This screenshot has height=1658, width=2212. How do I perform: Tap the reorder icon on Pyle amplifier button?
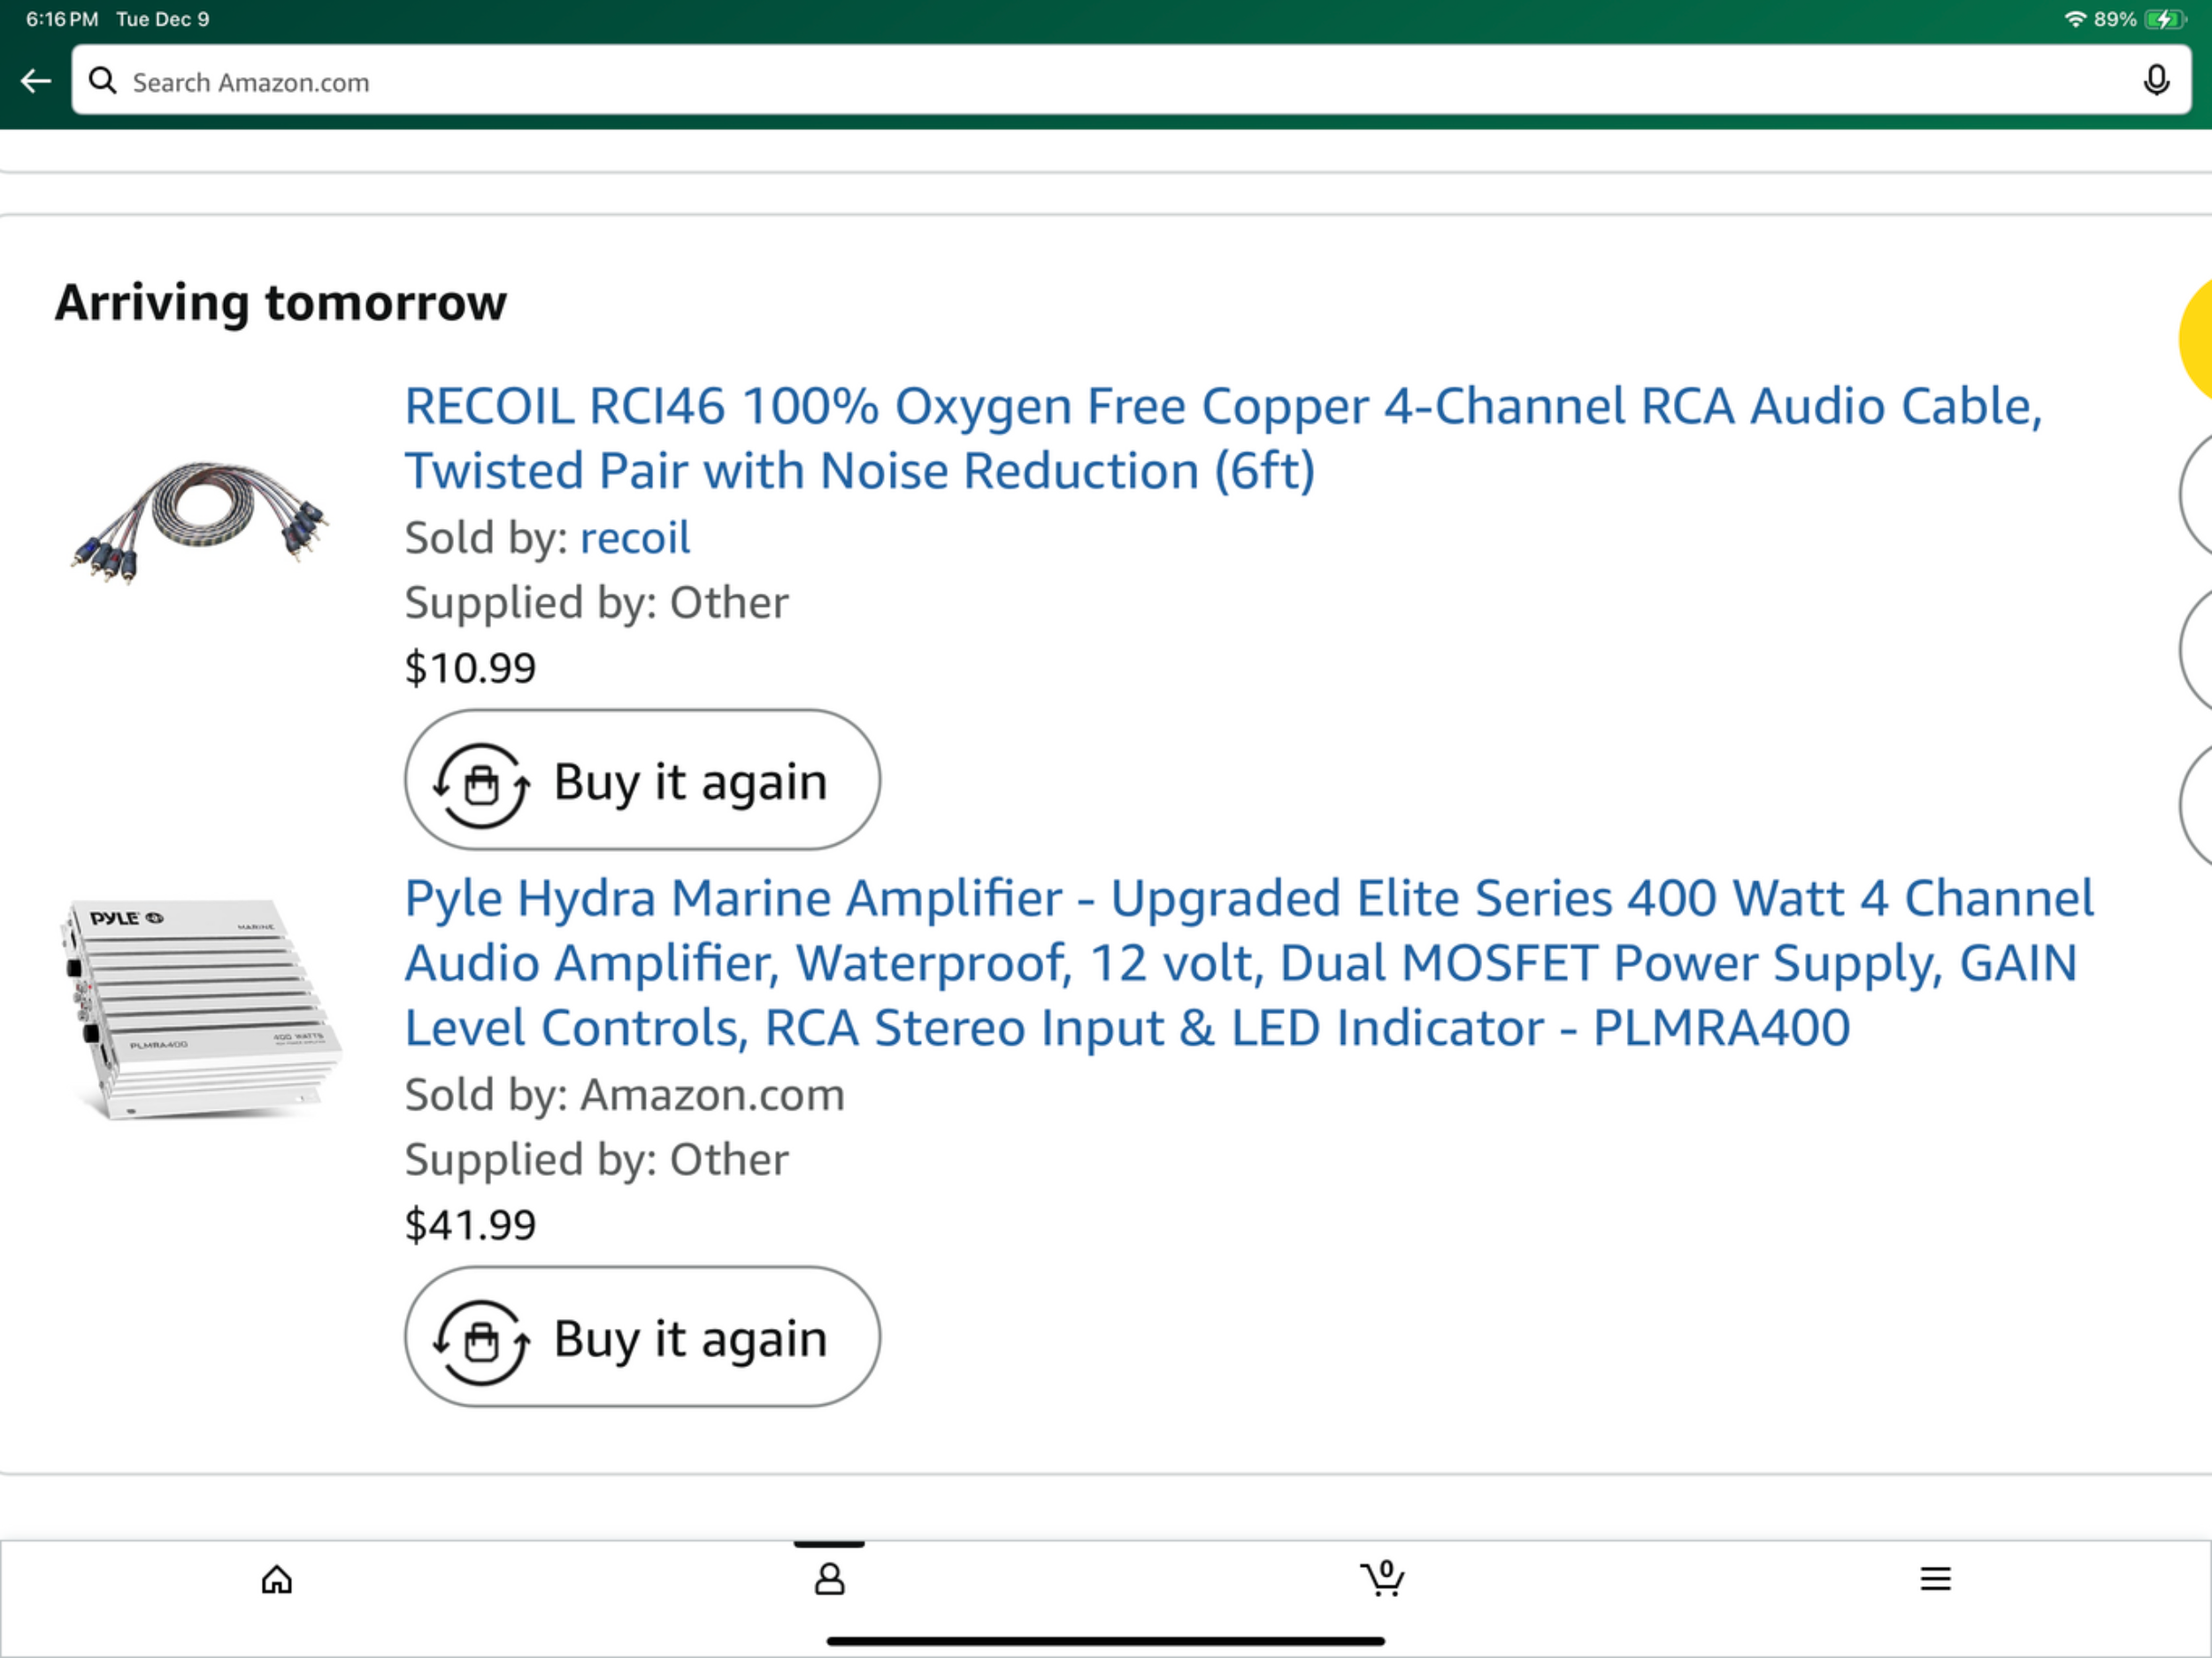click(481, 1340)
